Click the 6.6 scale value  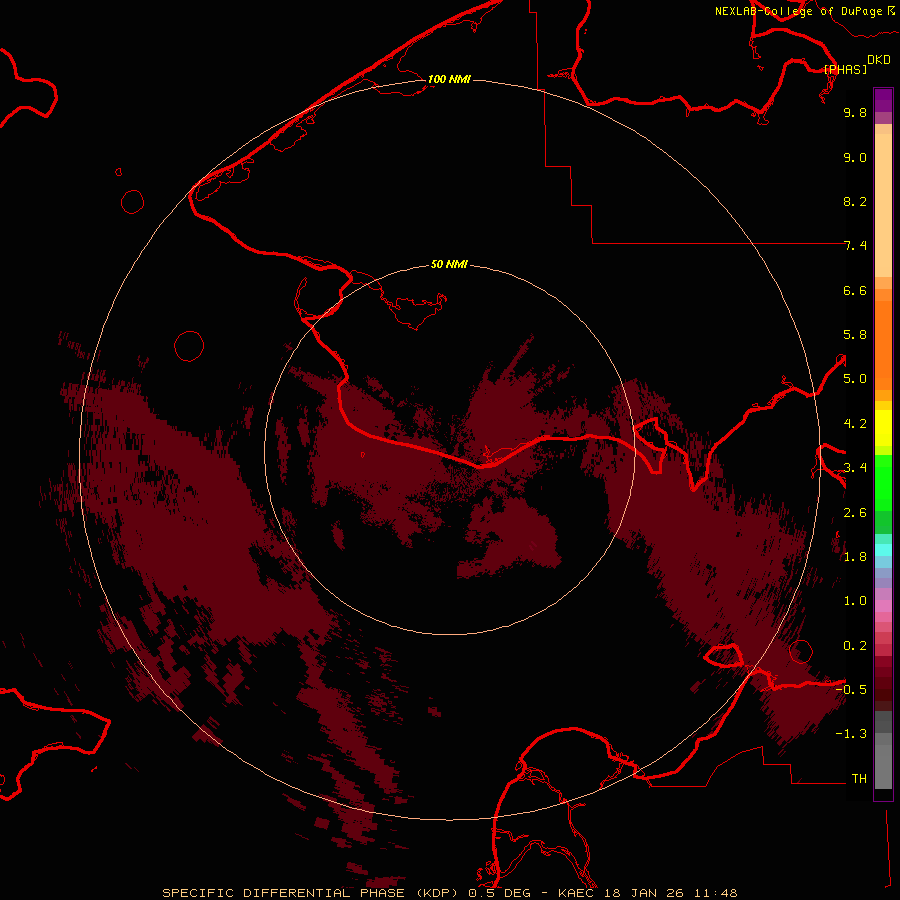tap(855, 290)
